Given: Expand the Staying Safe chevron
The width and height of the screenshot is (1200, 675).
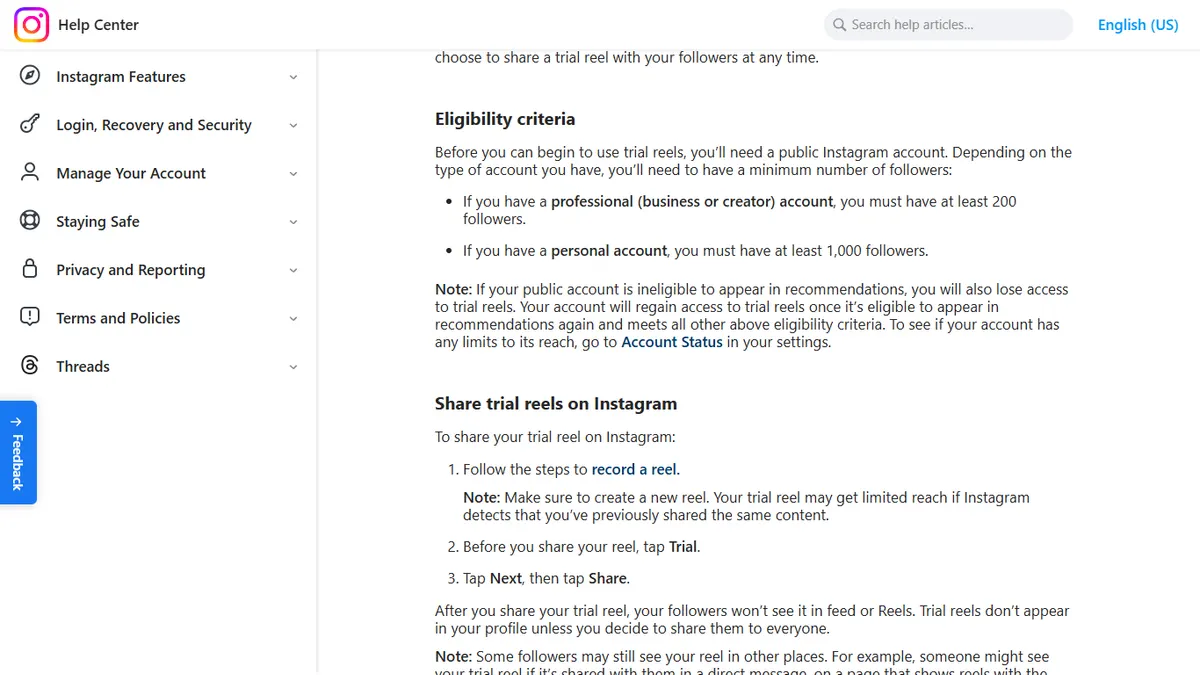Looking at the screenshot, I should [293, 222].
